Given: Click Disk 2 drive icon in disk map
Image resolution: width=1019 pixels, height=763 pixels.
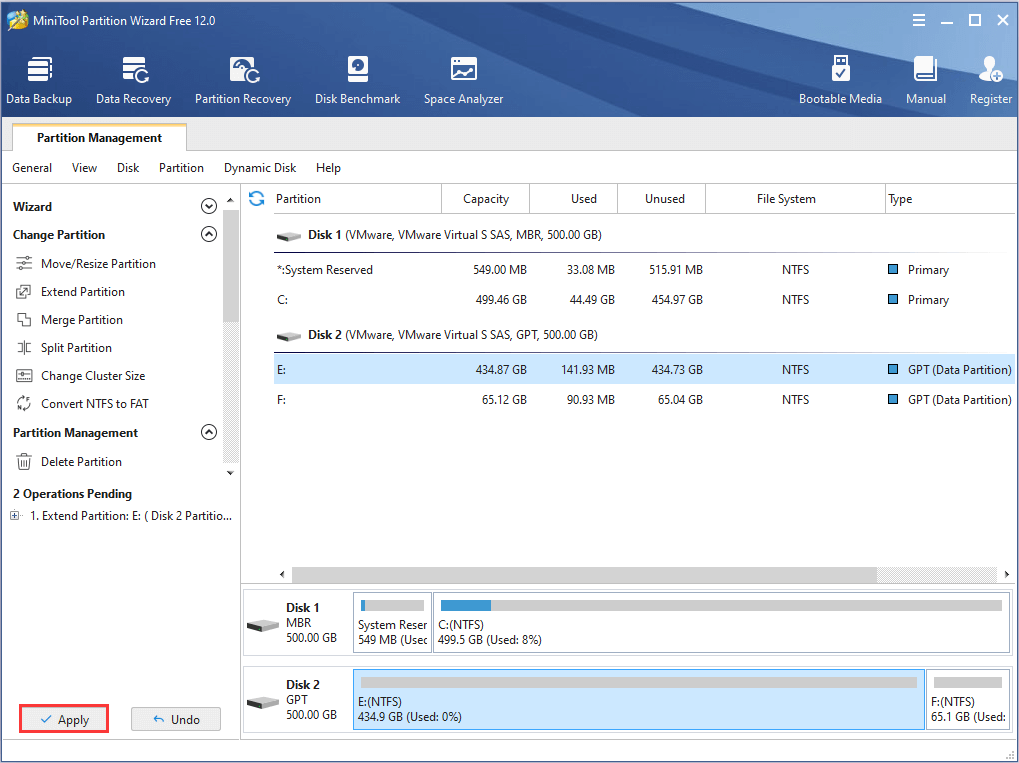Looking at the screenshot, I should click(263, 703).
